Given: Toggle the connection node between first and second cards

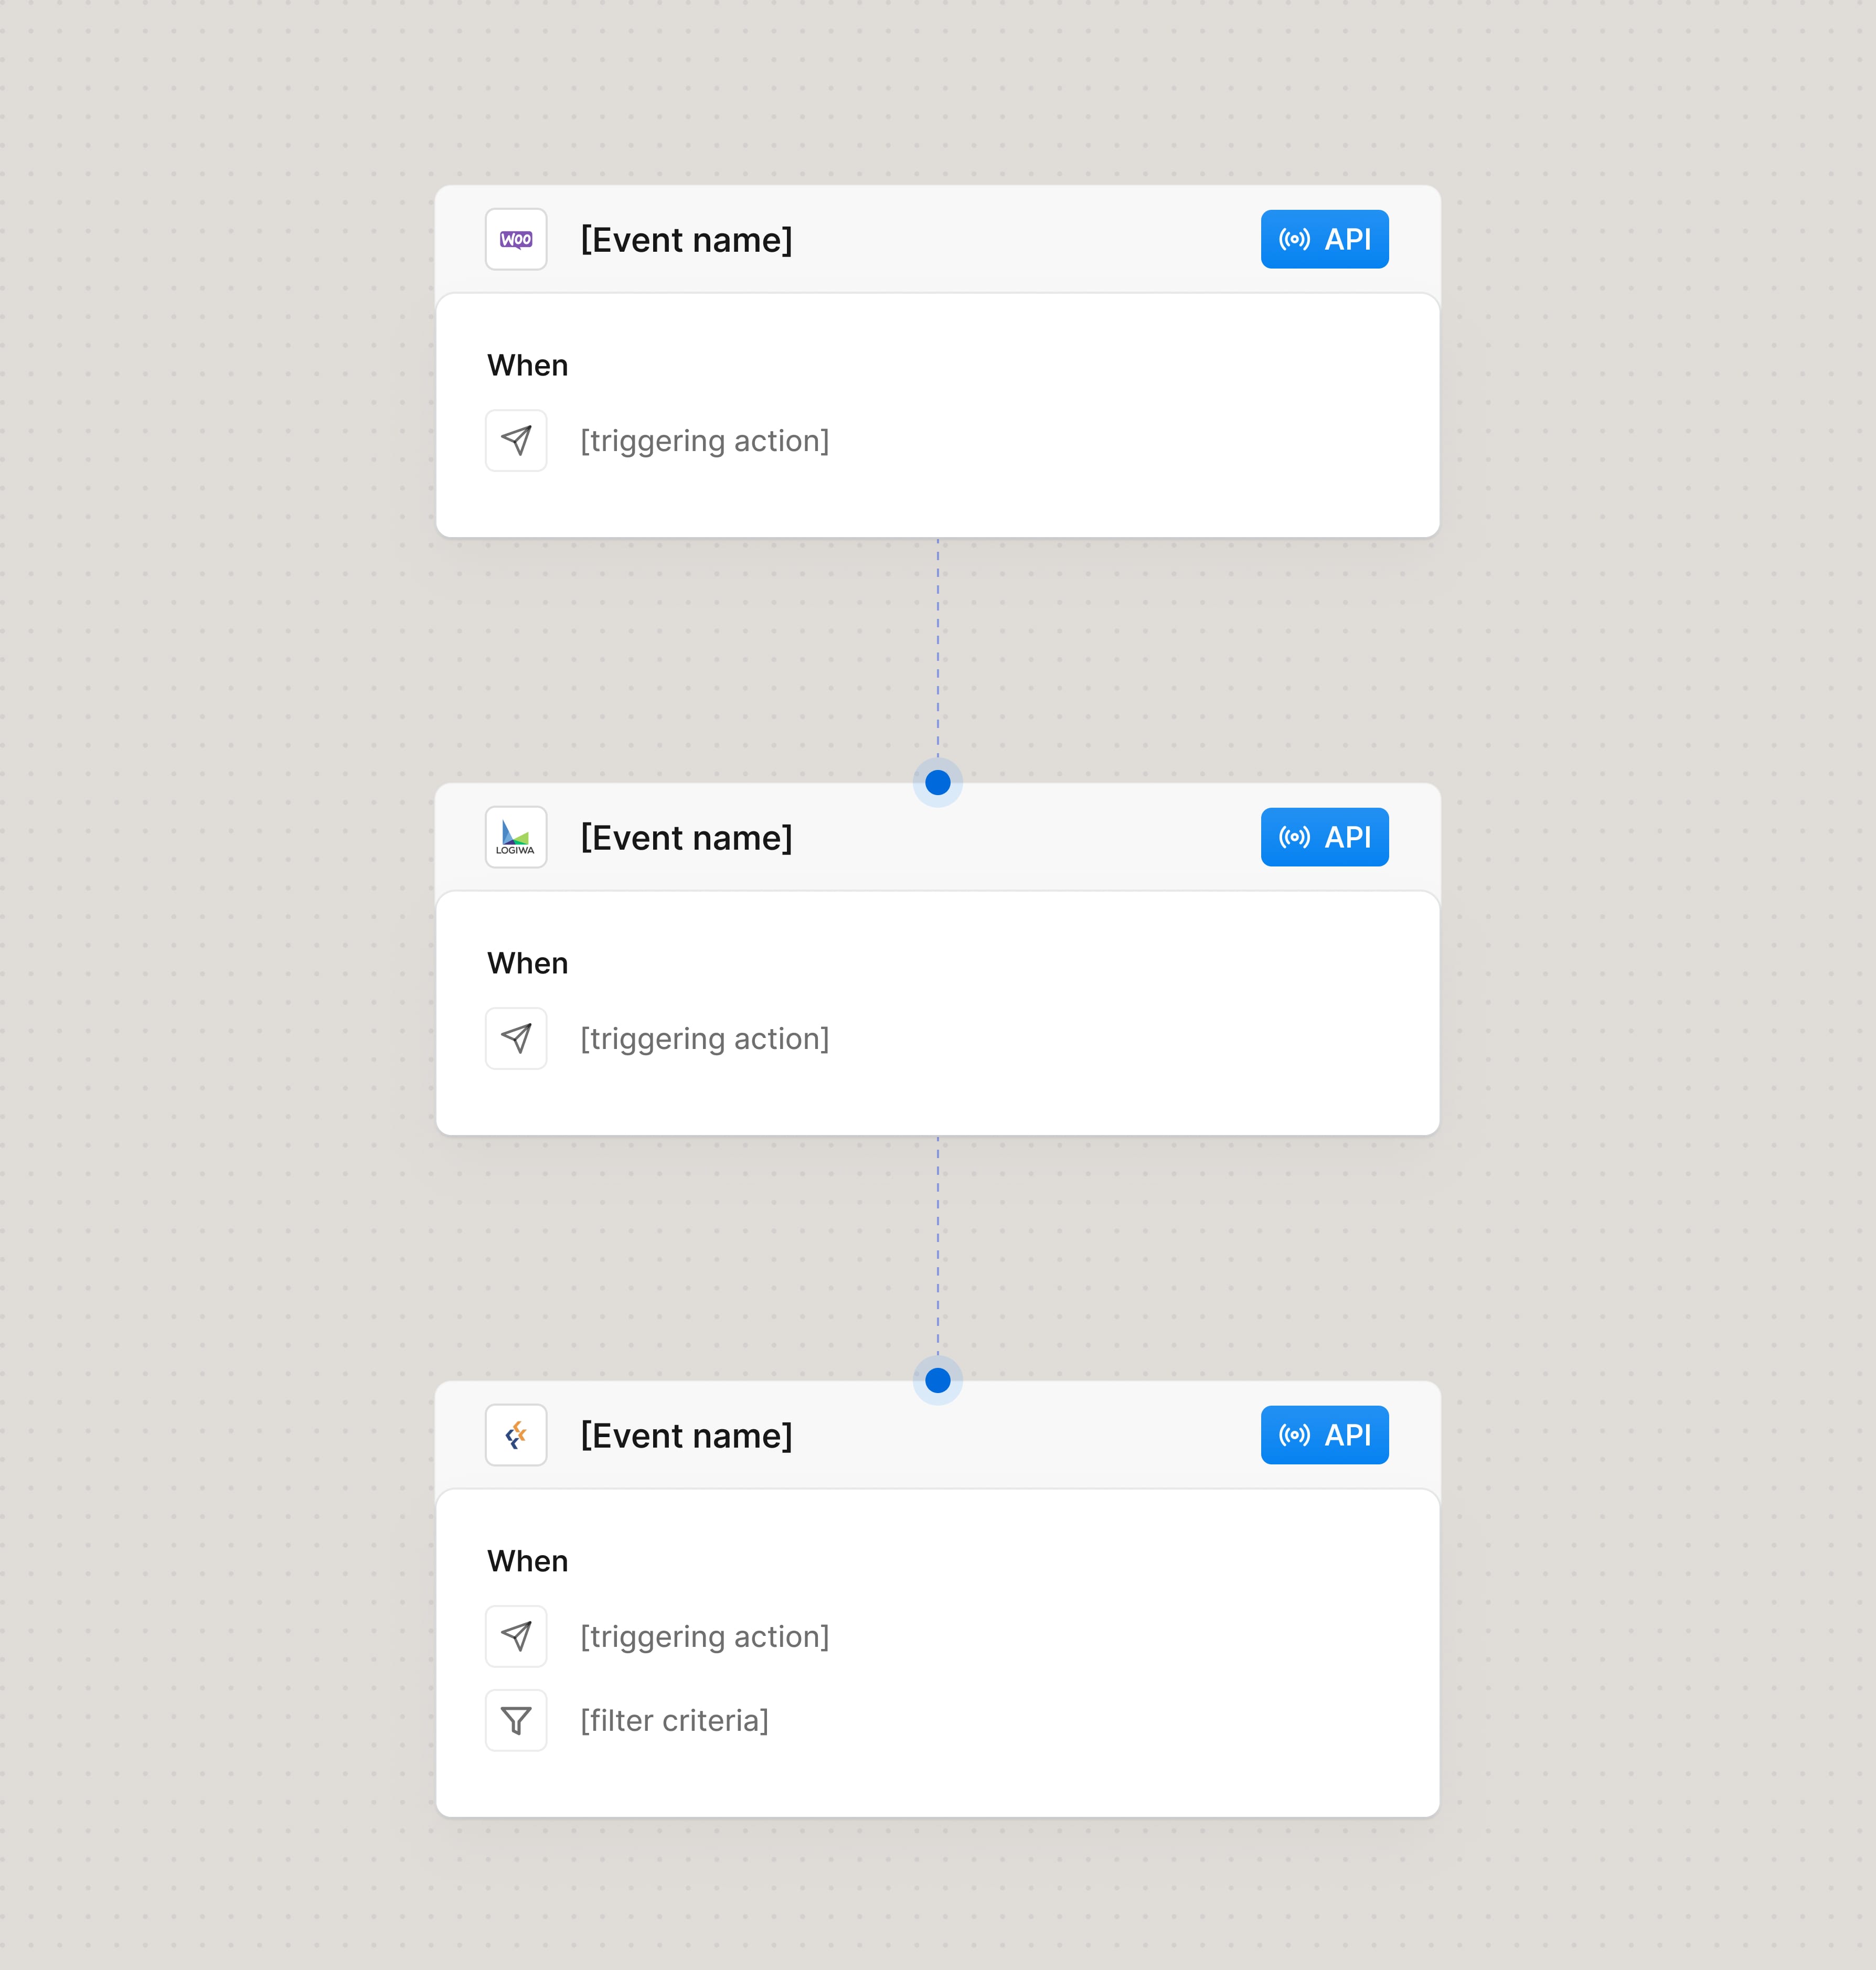Looking at the screenshot, I should pyautogui.click(x=937, y=782).
